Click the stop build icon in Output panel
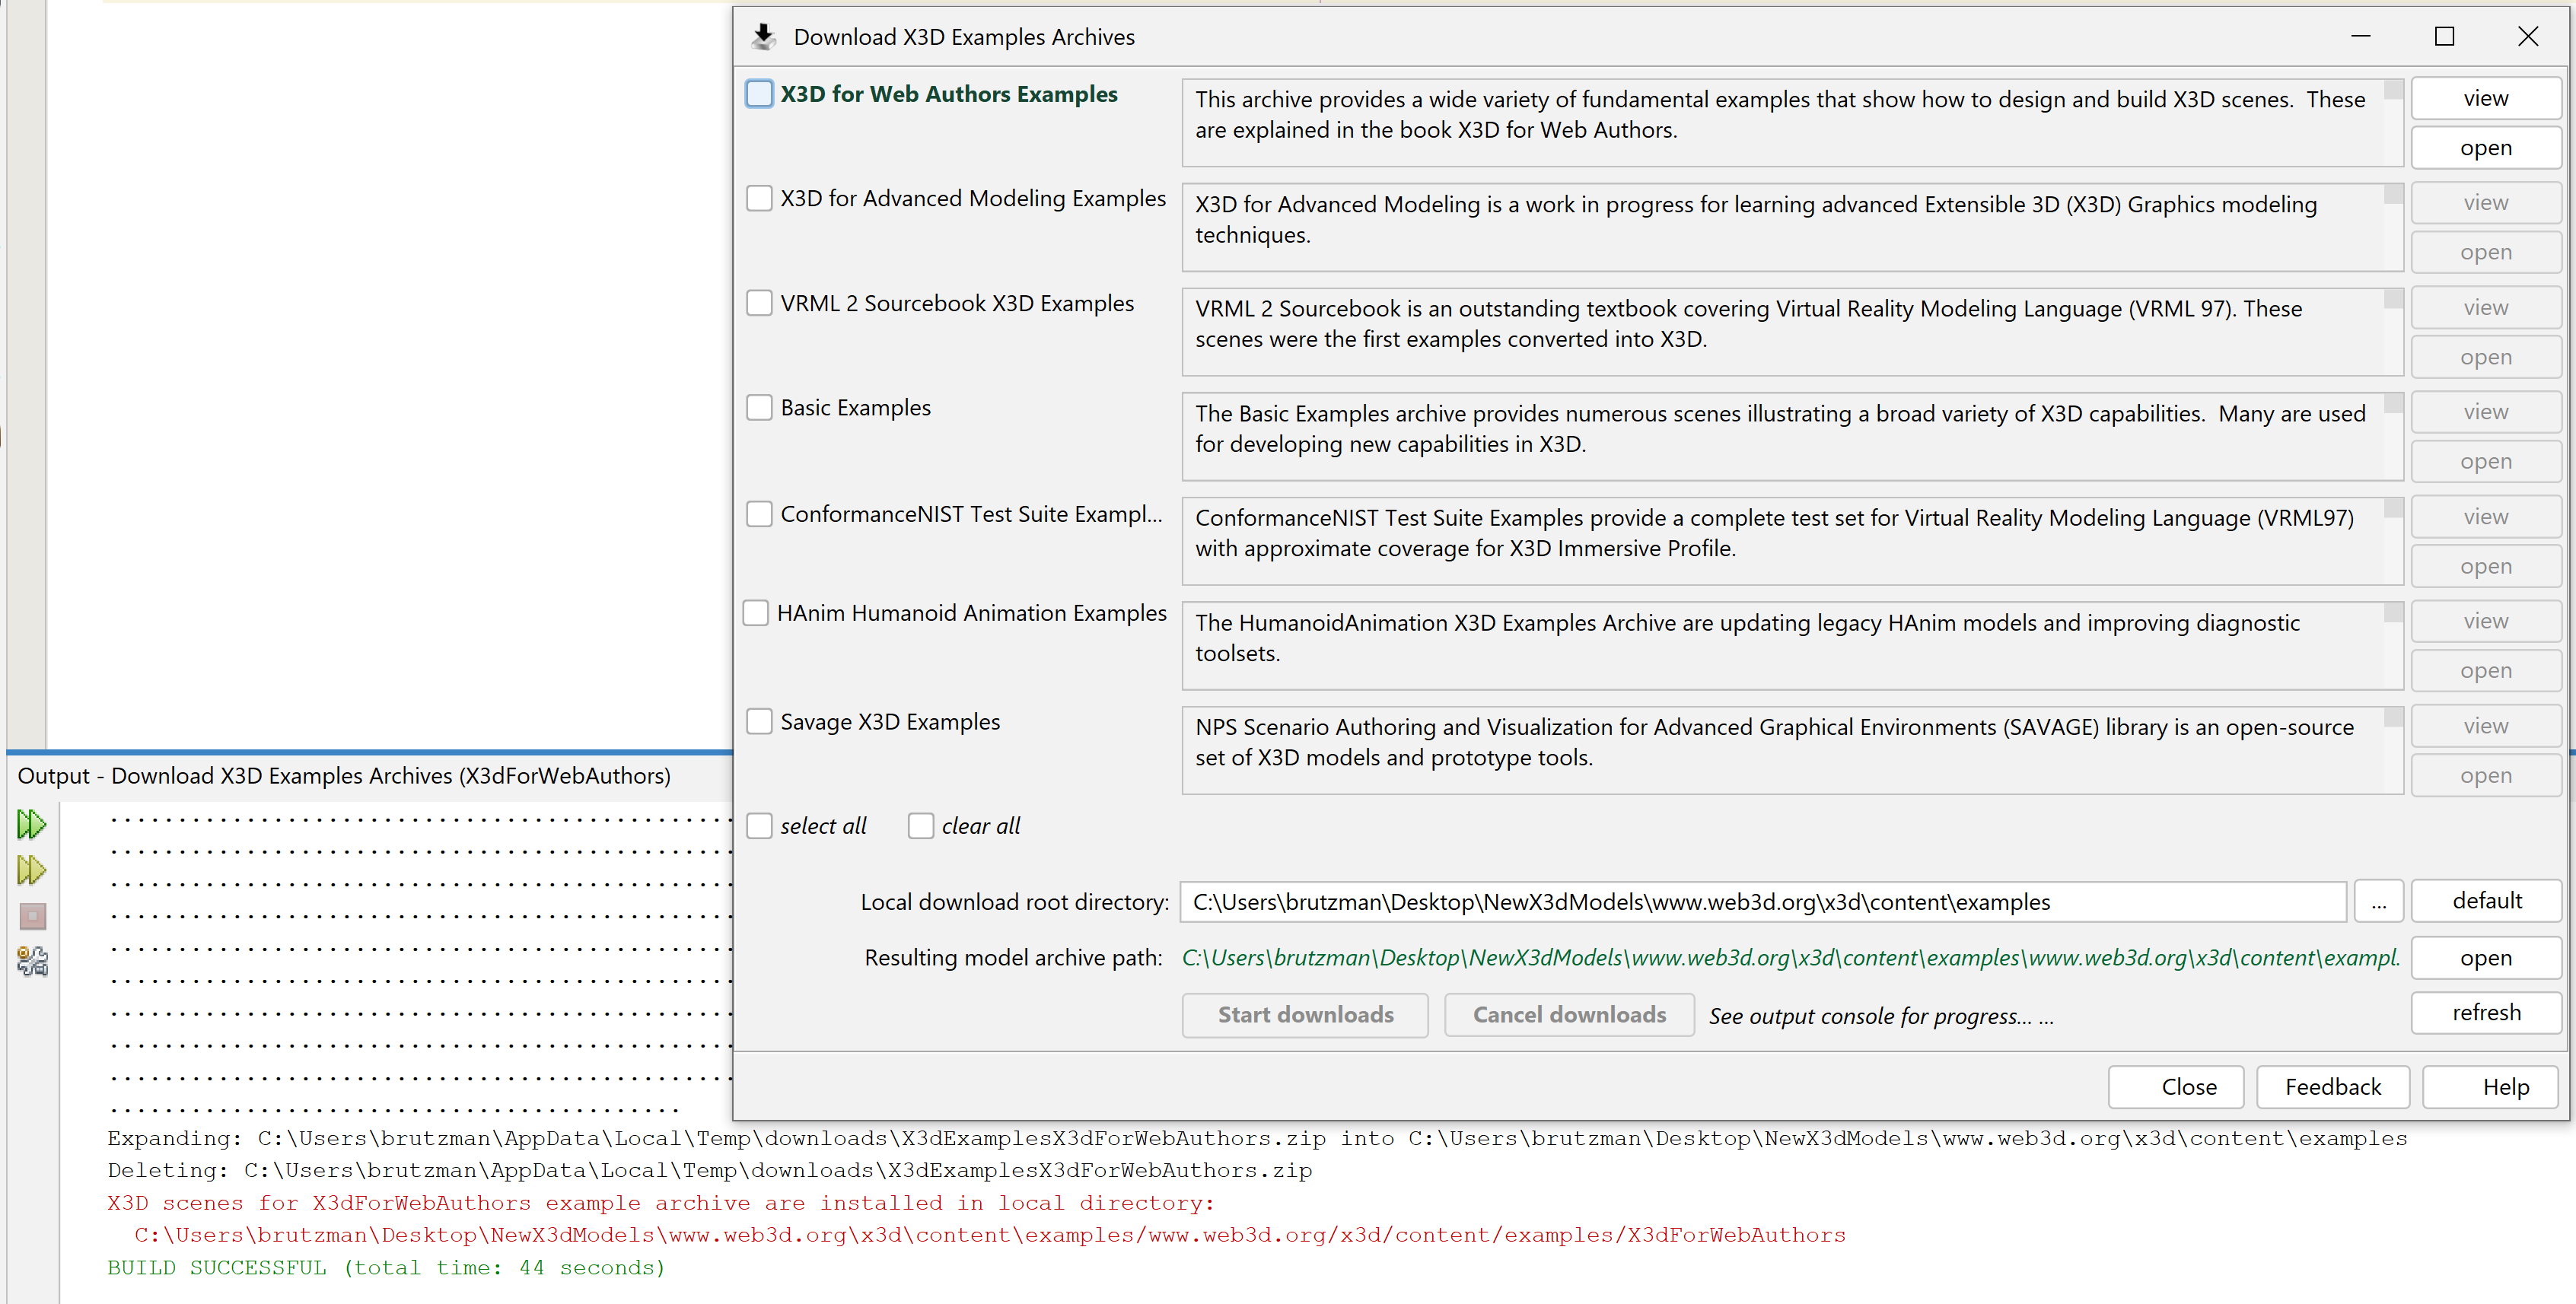 pos(32,916)
